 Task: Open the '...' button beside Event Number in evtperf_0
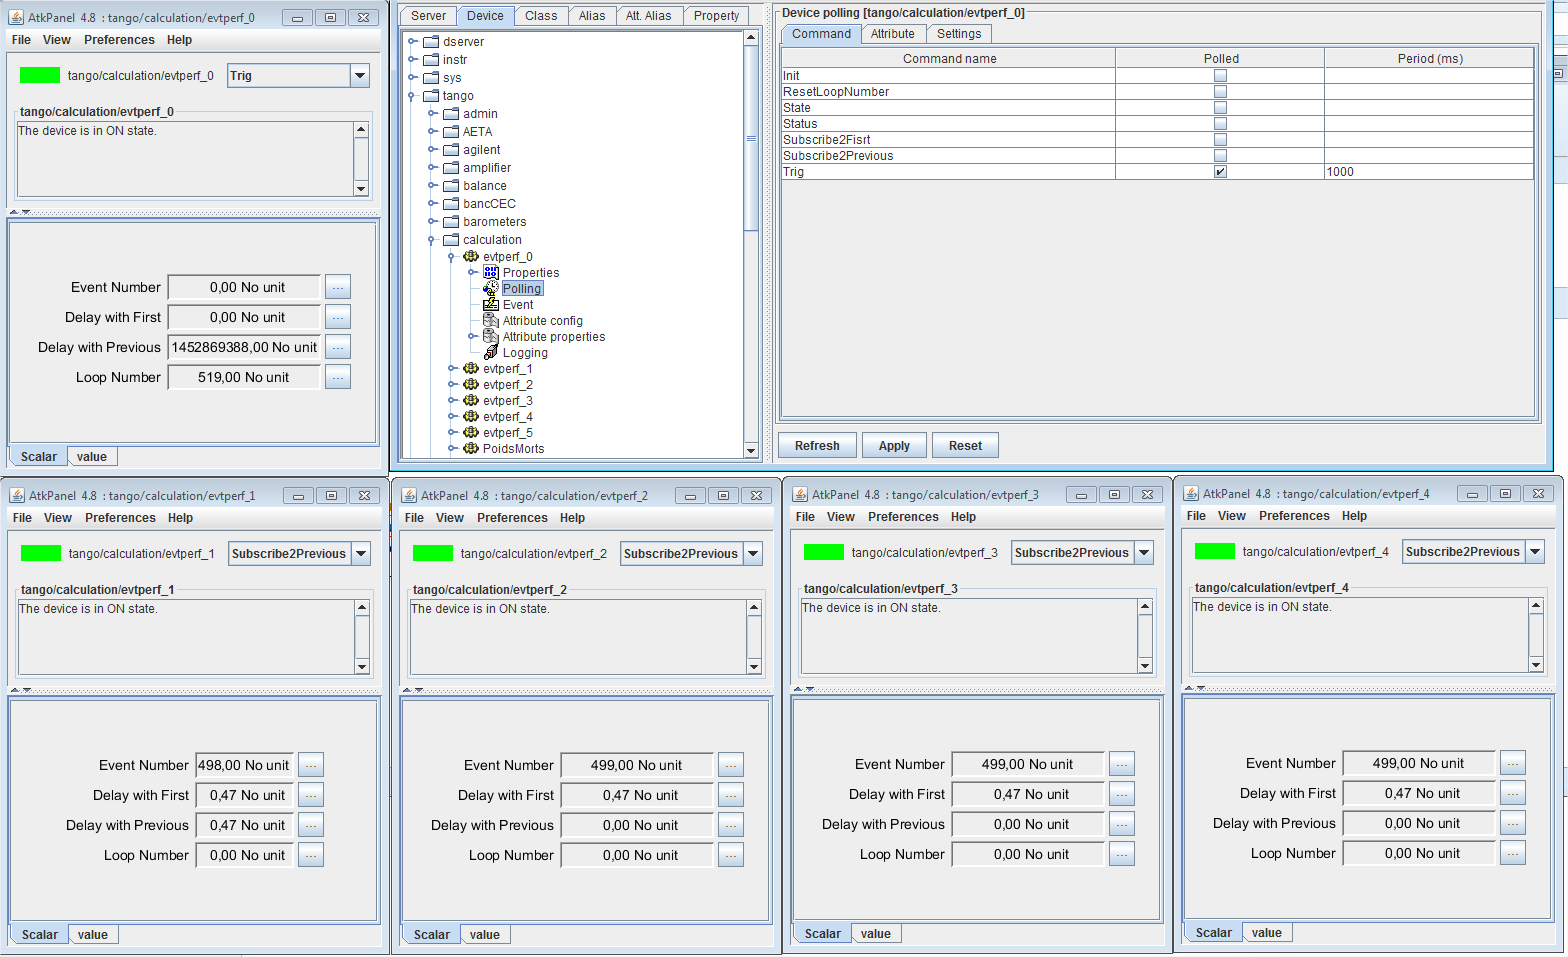338,287
